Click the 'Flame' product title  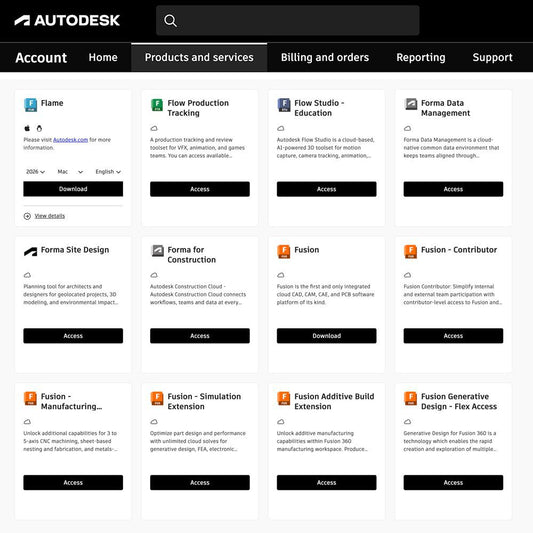(x=52, y=103)
